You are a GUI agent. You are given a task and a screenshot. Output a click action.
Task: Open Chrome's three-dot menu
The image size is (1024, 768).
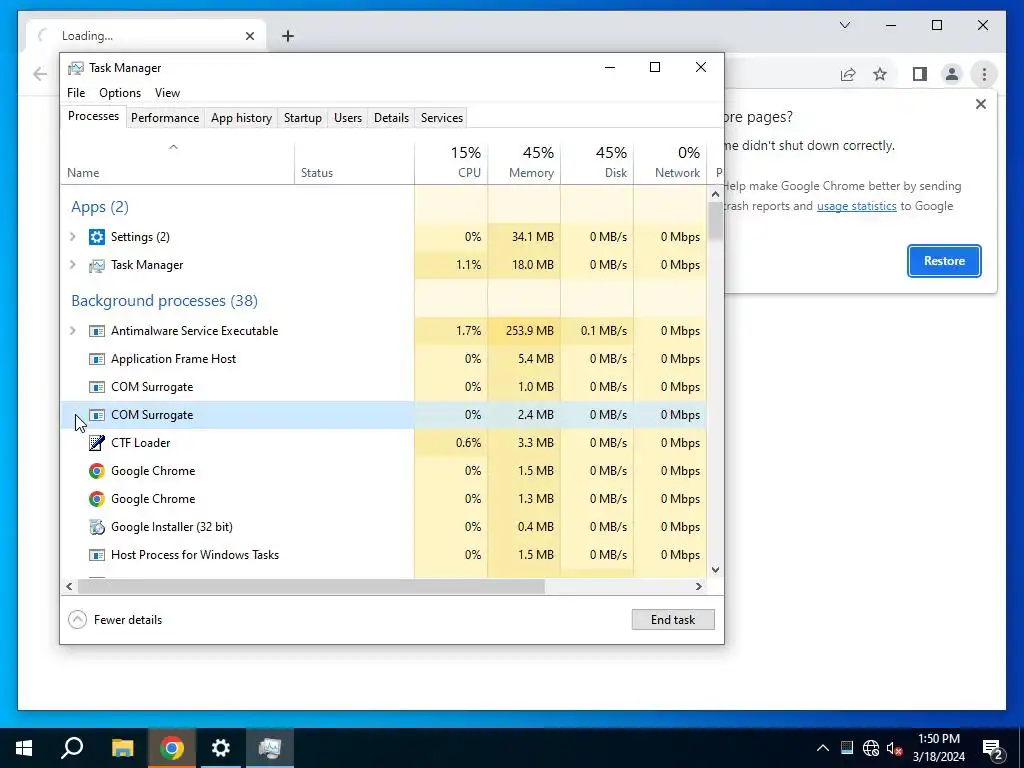coord(984,74)
